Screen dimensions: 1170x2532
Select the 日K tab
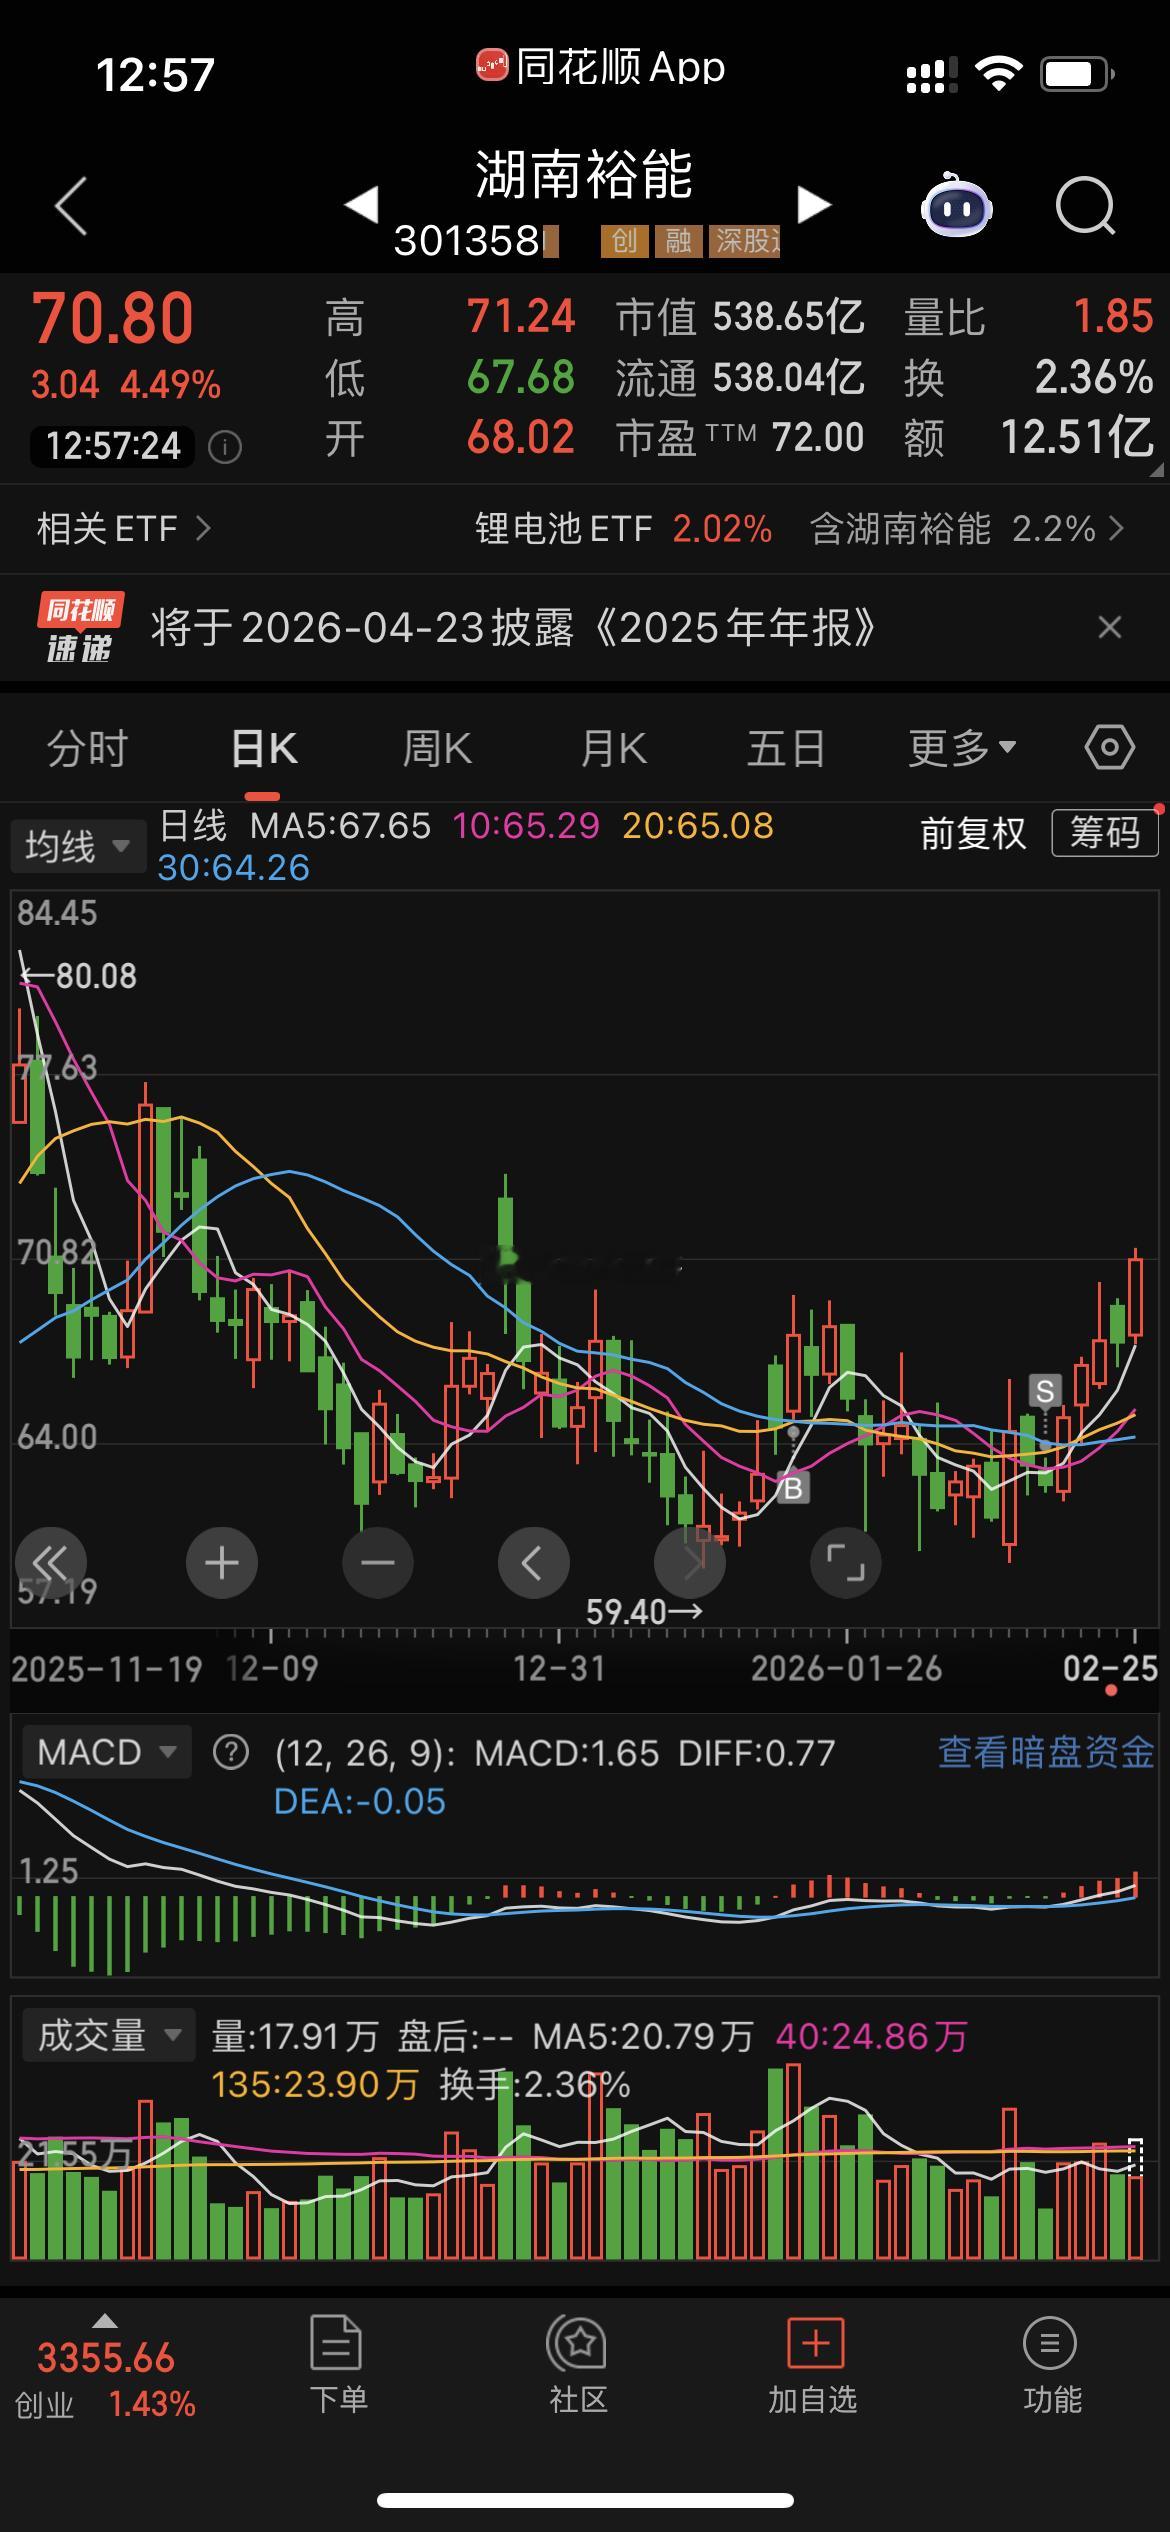coord(263,748)
